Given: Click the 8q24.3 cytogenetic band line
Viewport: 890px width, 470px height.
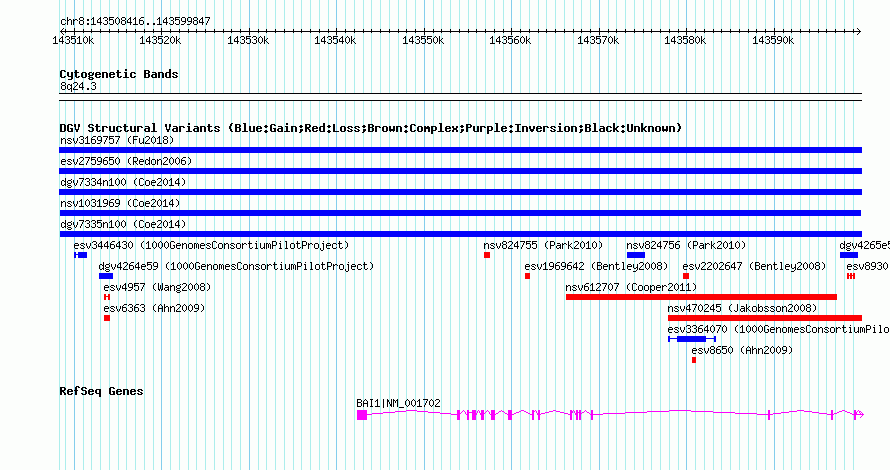Looking at the screenshot, I should pyautogui.click(x=460, y=97).
